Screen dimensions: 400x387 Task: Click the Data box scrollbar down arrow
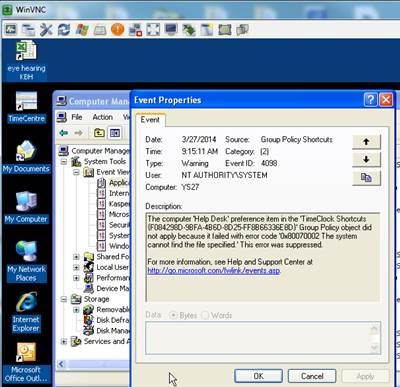coord(374,348)
